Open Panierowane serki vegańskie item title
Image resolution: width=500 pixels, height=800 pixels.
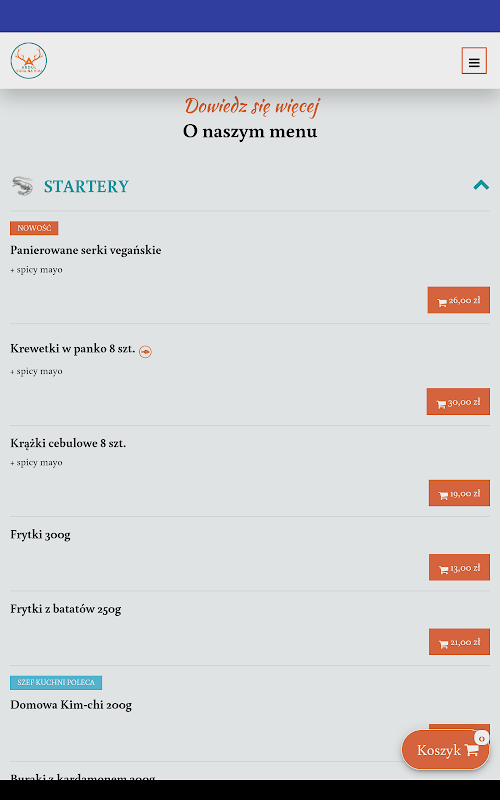(x=86, y=250)
